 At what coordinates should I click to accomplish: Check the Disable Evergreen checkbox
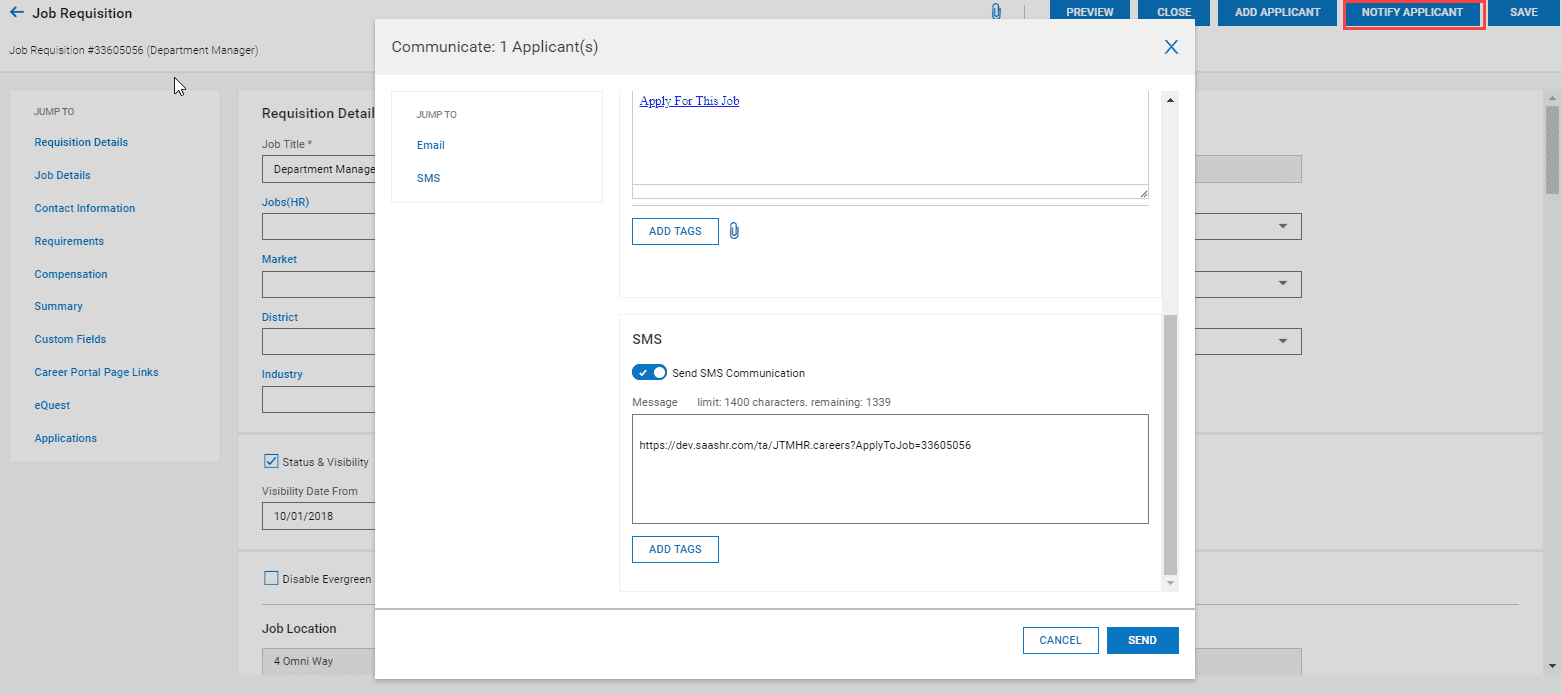[x=271, y=578]
